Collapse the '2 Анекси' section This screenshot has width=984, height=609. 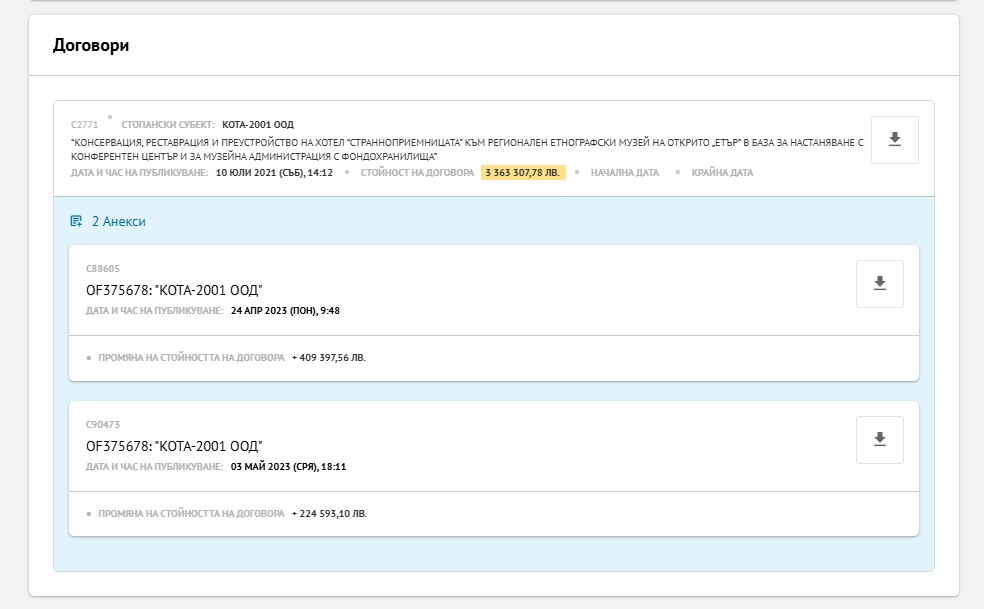coord(118,221)
